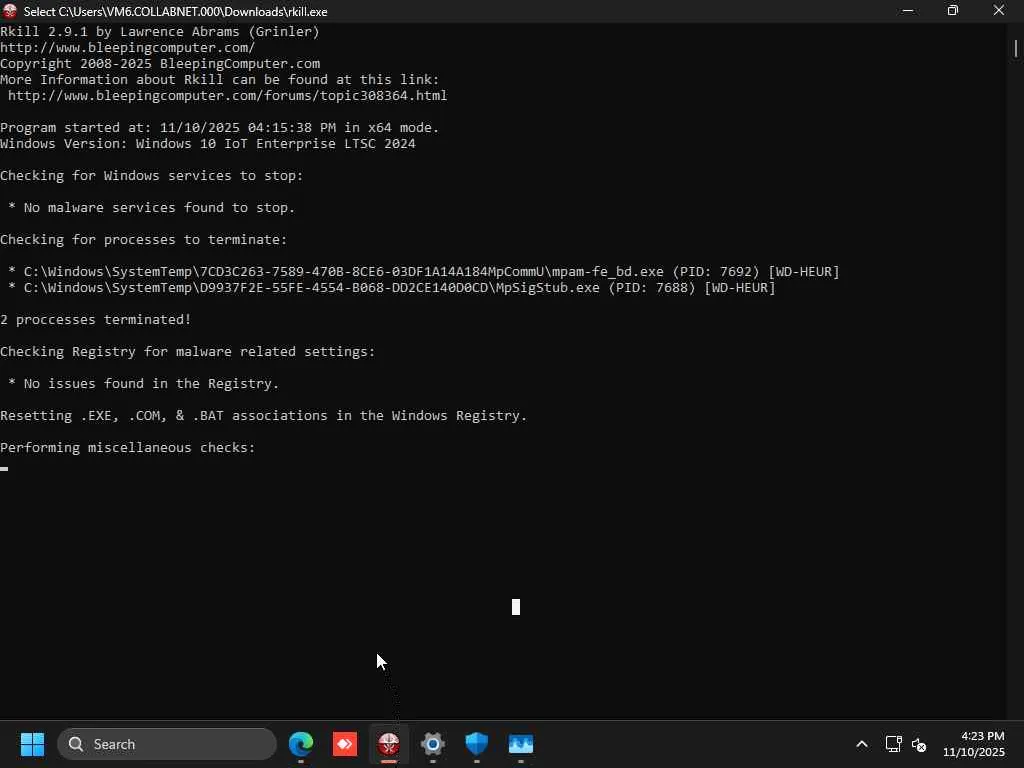The width and height of the screenshot is (1024, 768).
Task: Click the taskbar Search box
Action: pyautogui.click(x=167, y=744)
